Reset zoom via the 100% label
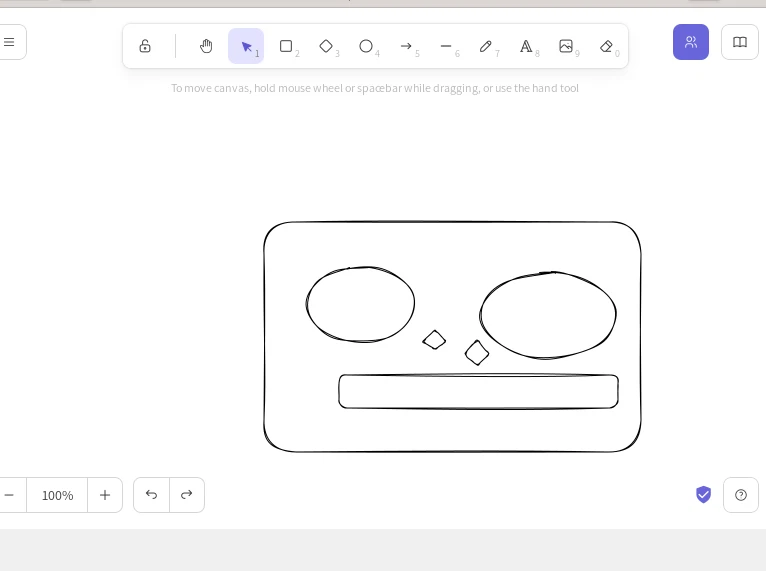Image resolution: width=766 pixels, height=571 pixels. (x=57, y=495)
